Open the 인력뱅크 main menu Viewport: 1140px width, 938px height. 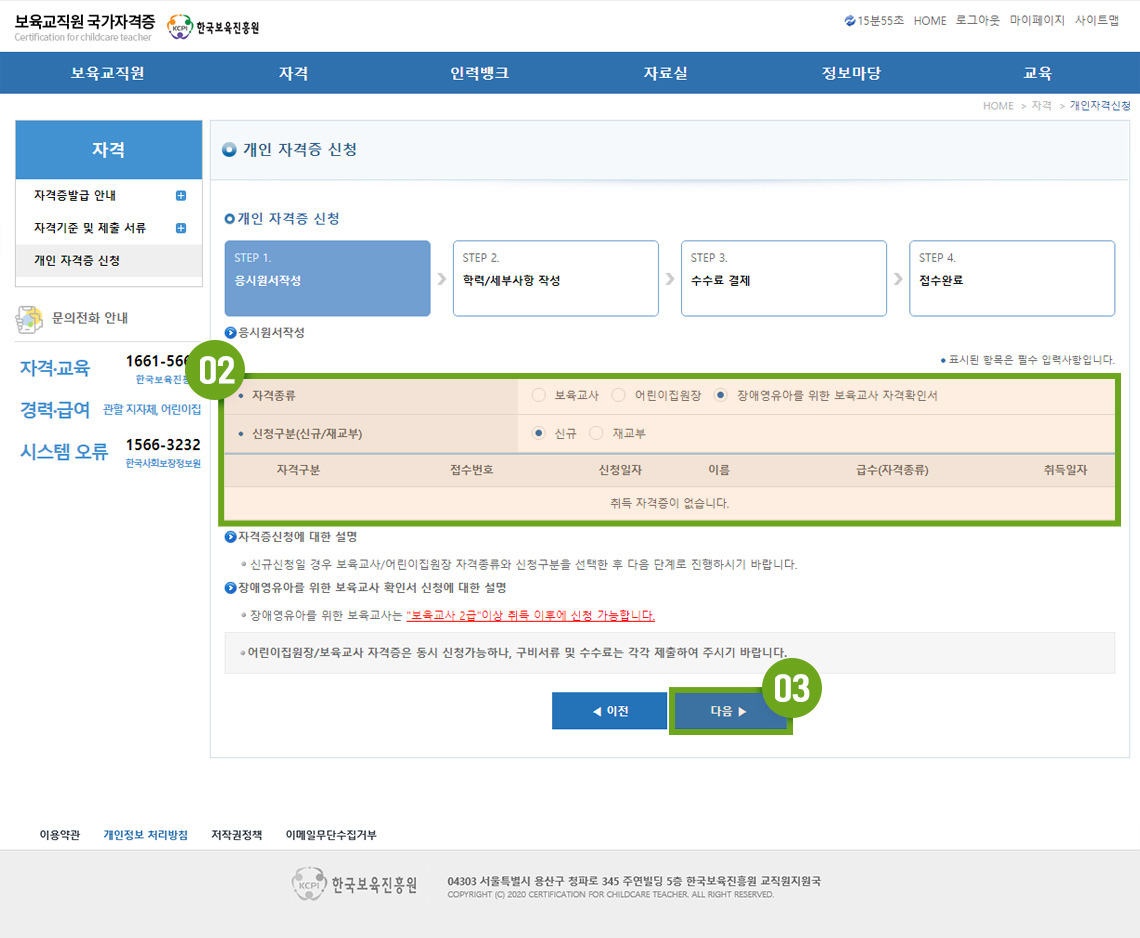(x=479, y=73)
